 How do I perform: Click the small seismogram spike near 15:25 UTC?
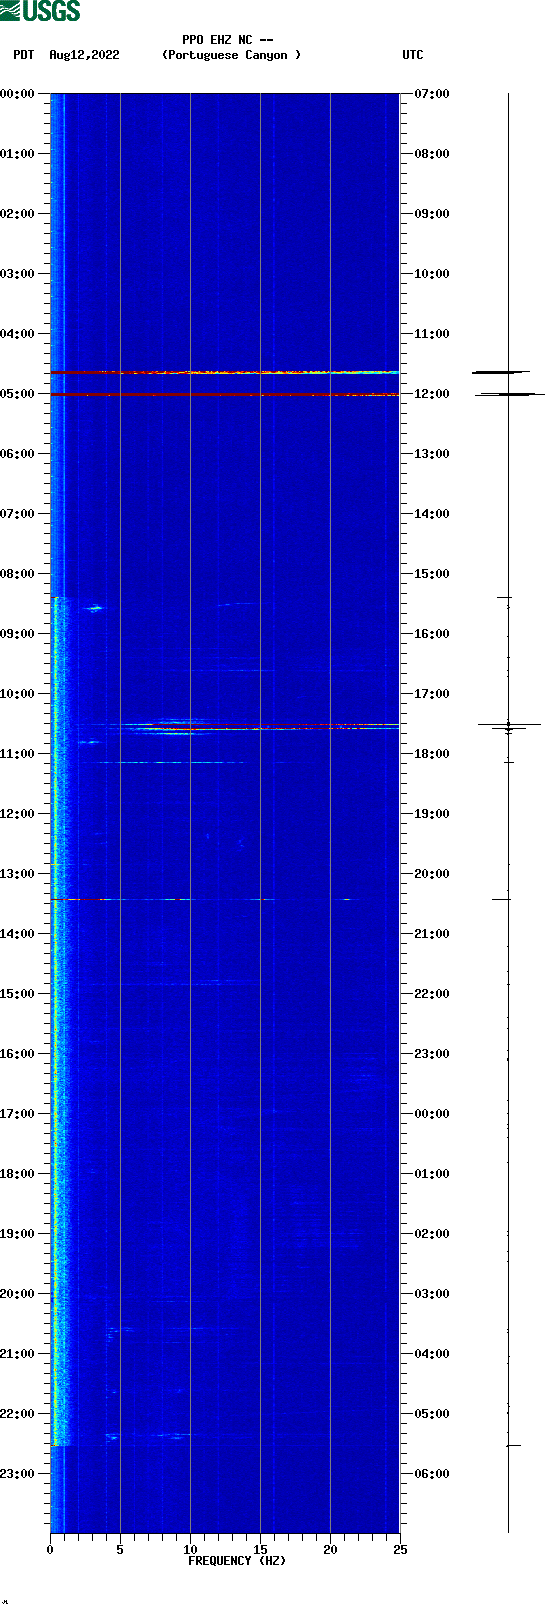pyautogui.click(x=505, y=597)
